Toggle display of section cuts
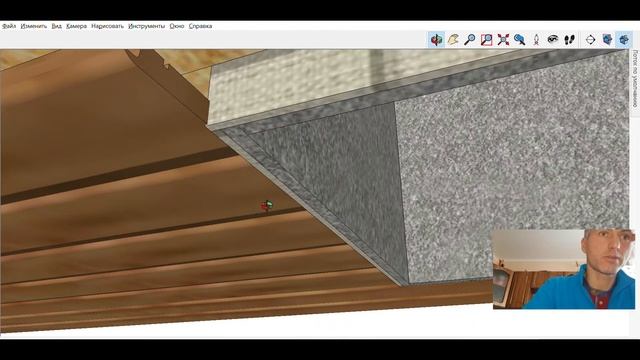The width and height of the screenshot is (640, 360). [x=624, y=40]
